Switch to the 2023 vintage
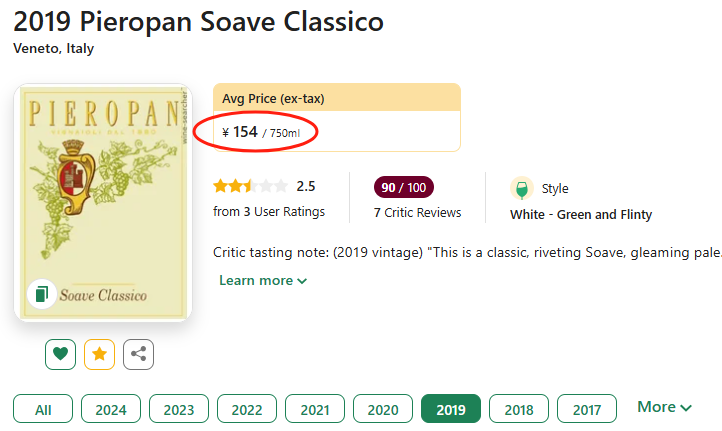The height and width of the screenshot is (431, 722). click(x=179, y=409)
